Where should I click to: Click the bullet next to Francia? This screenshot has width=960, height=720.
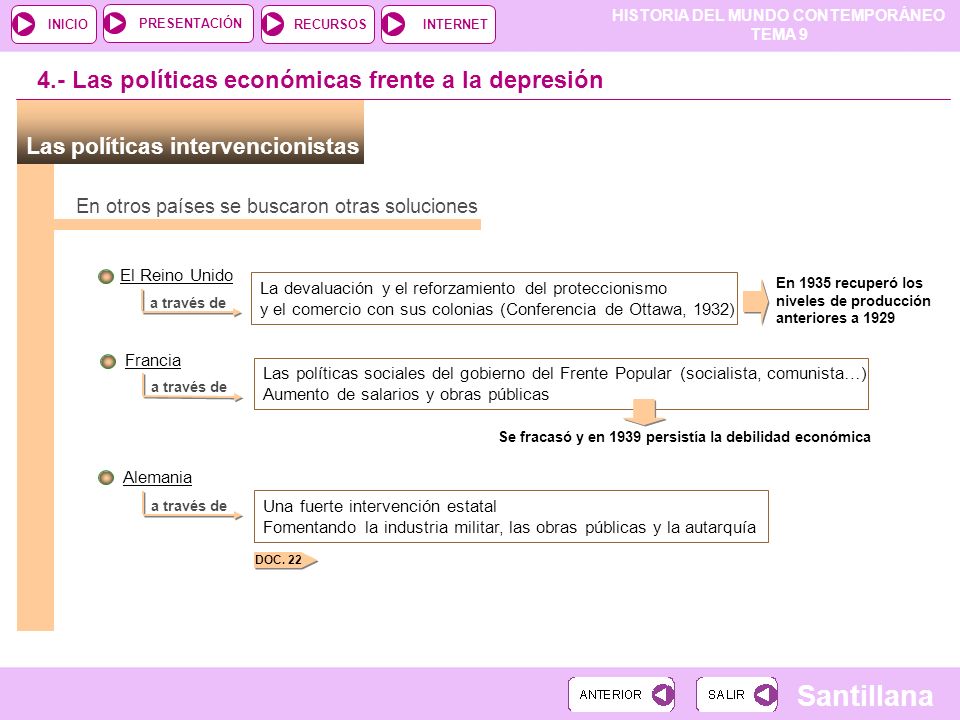click(x=108, y=361)
